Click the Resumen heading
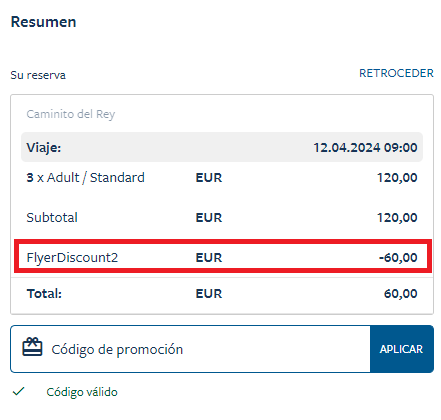The image size is (441, 420). pos(44,22)
